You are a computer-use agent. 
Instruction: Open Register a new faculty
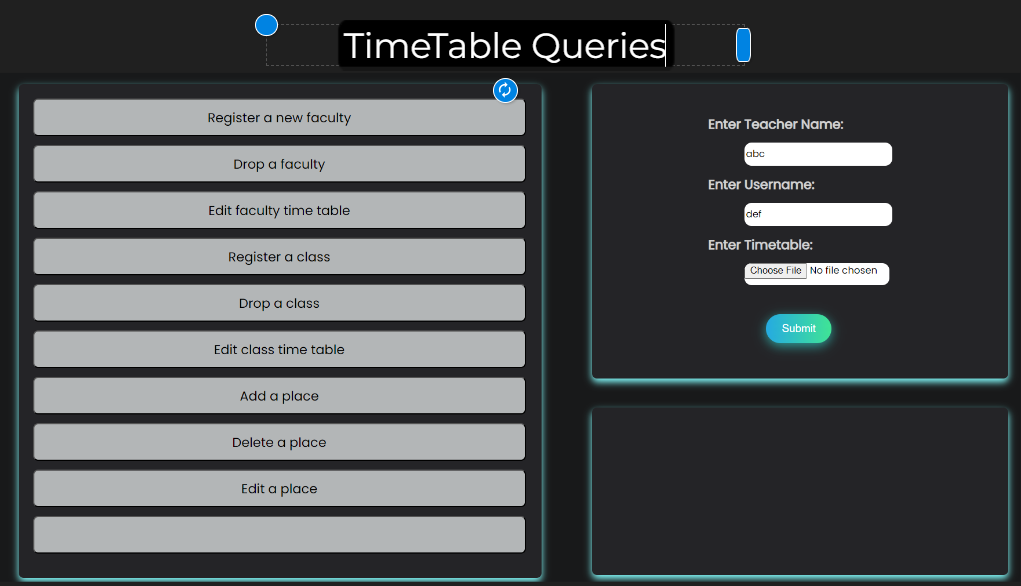pyautogui.click(x=279, y=118)
